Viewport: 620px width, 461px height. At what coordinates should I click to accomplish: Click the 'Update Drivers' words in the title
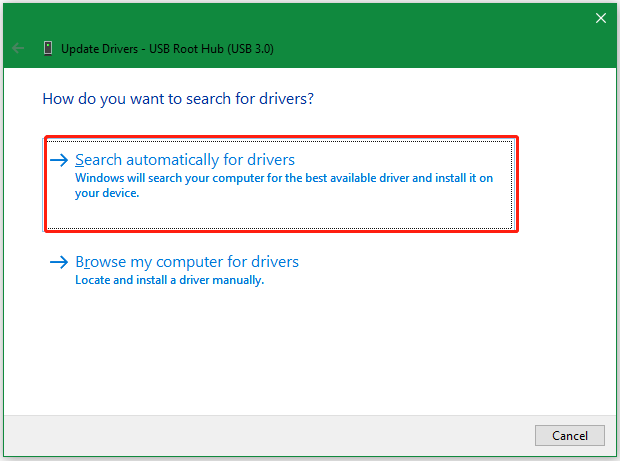click(x=98, y=47)
